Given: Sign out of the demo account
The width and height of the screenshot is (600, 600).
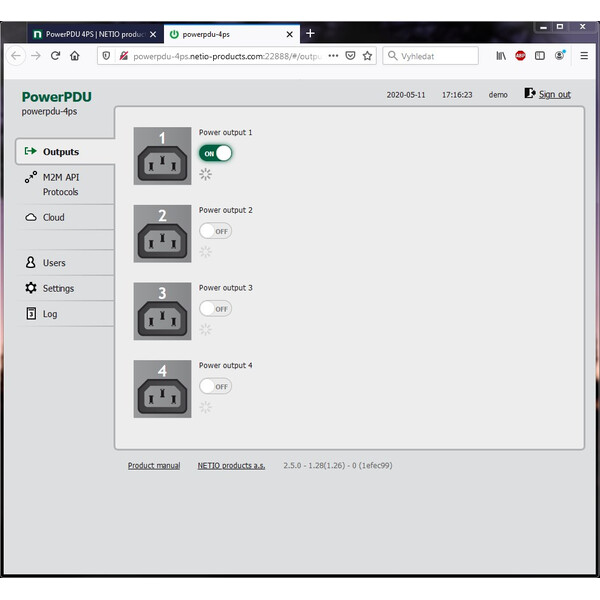Looking at the screenshot, I should [554, 95].
